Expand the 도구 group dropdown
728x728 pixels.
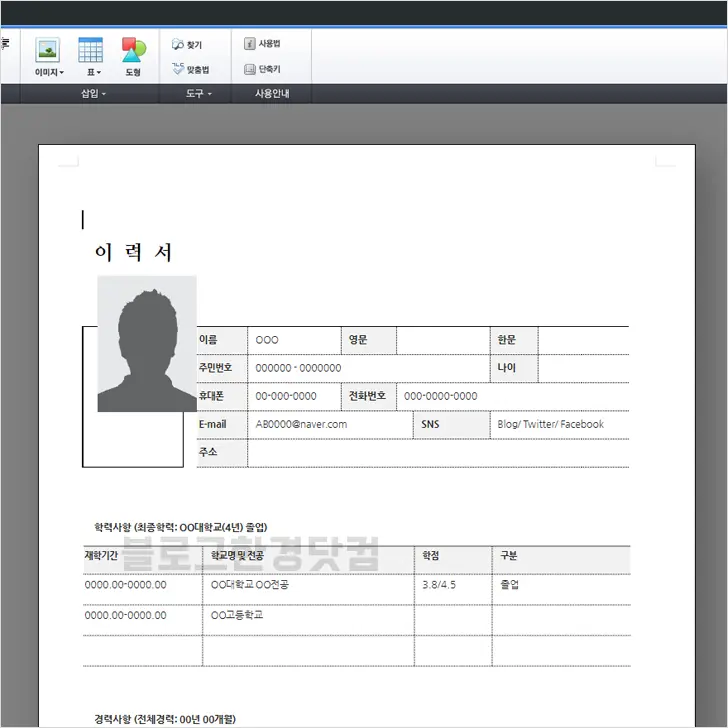pyautogui.click(x=199, y=94)
